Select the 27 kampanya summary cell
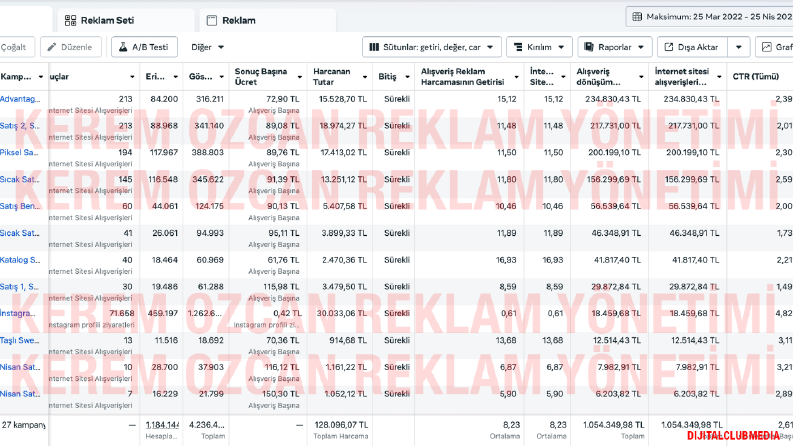The height and width of the screenshot is (446, 793). coord(23,425)
